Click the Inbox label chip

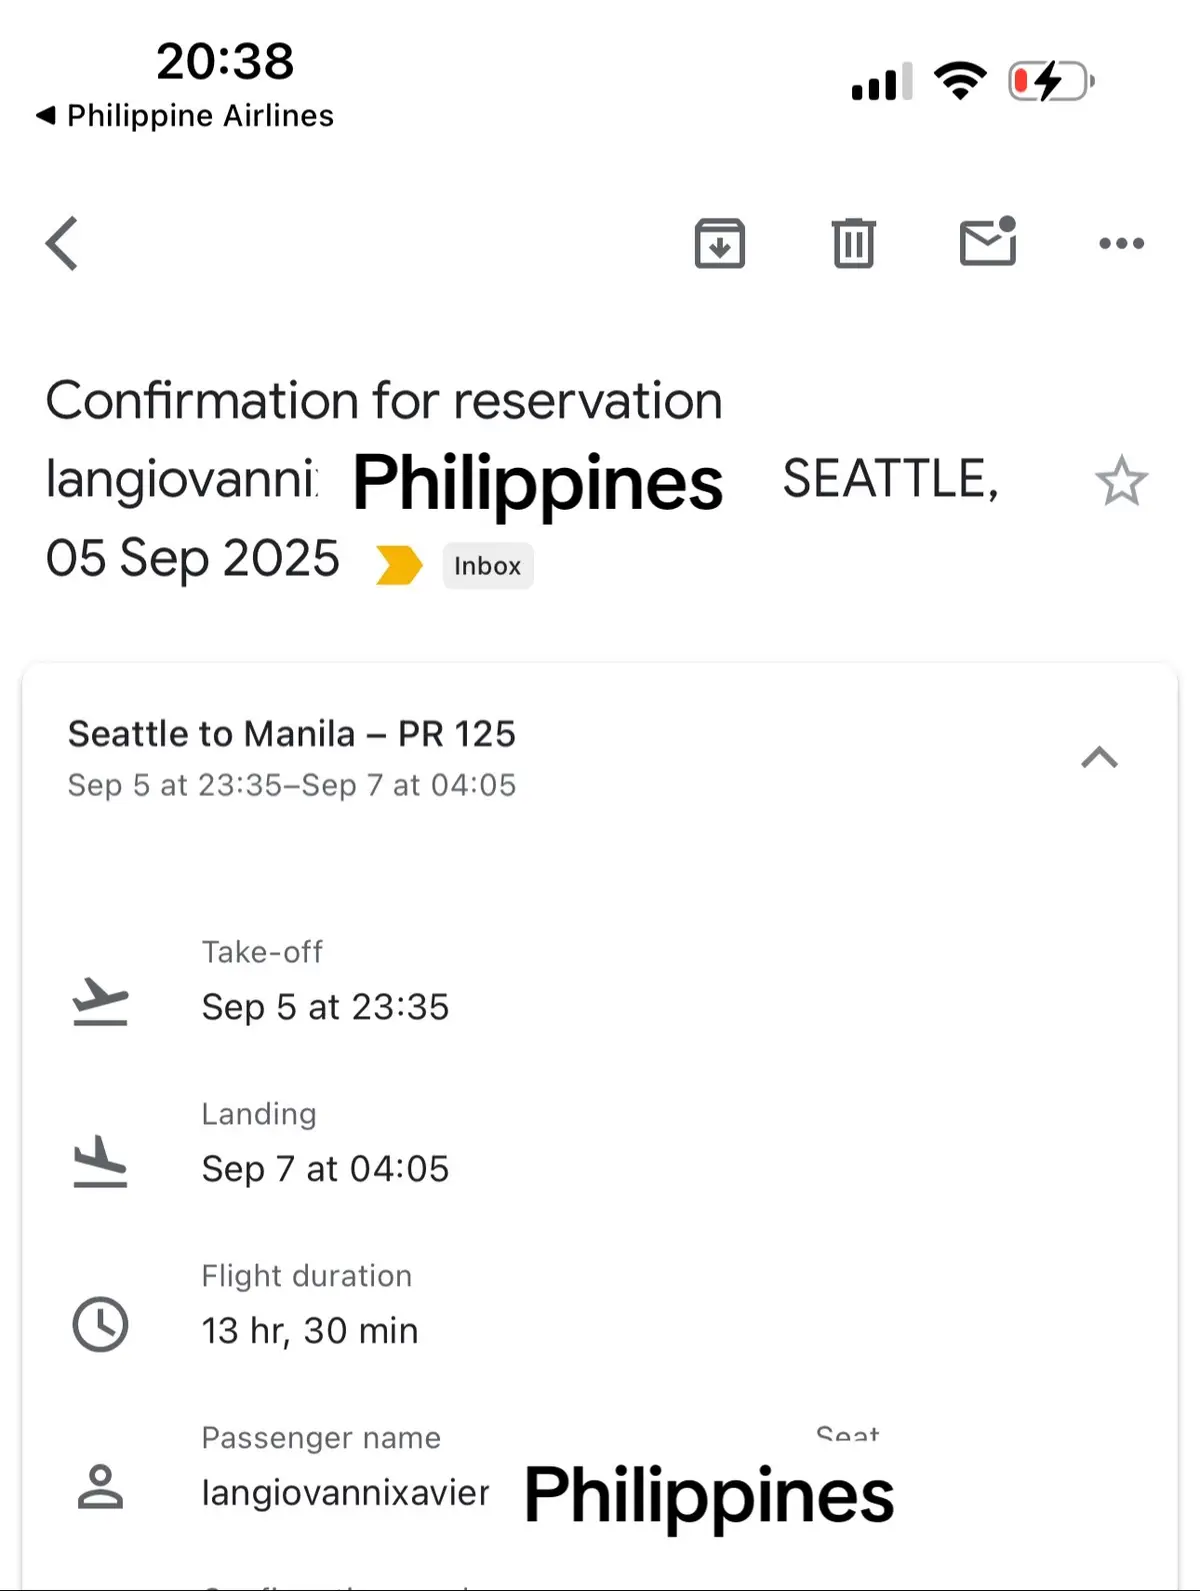click(488, 566)
